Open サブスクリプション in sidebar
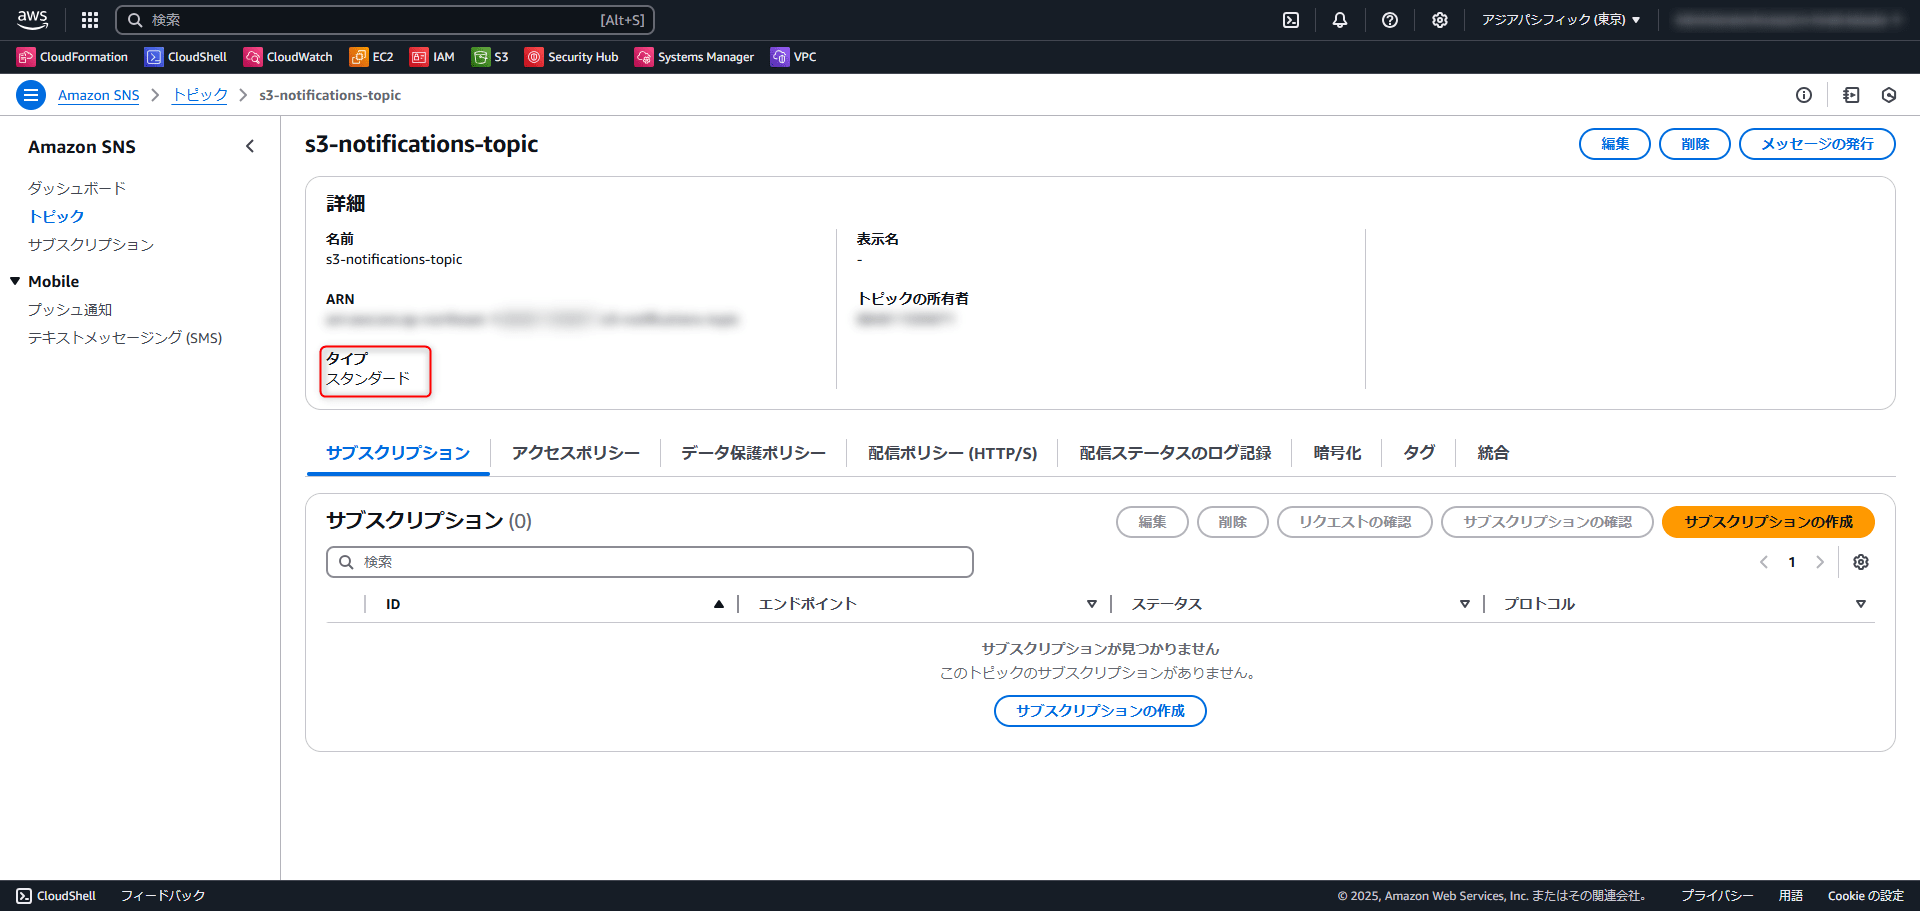This screenshot has height=911, width=1920. (x=91, y=244)
